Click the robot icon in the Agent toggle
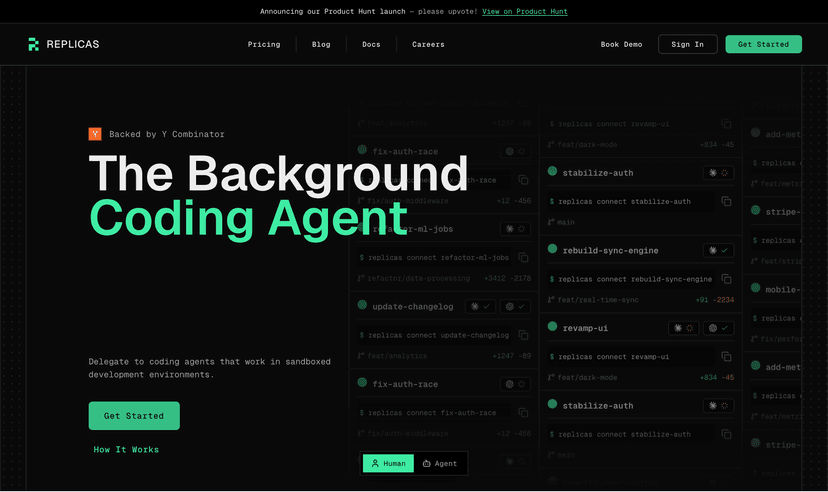The height and width of the screenshot is (492, 828). [x=427, y=463]
